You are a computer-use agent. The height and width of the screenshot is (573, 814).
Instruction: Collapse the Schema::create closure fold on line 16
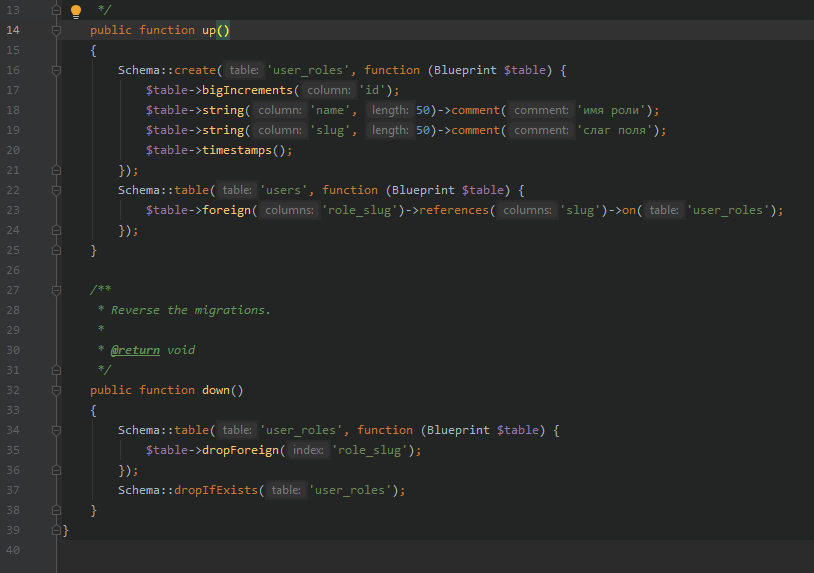coord(57,71)
